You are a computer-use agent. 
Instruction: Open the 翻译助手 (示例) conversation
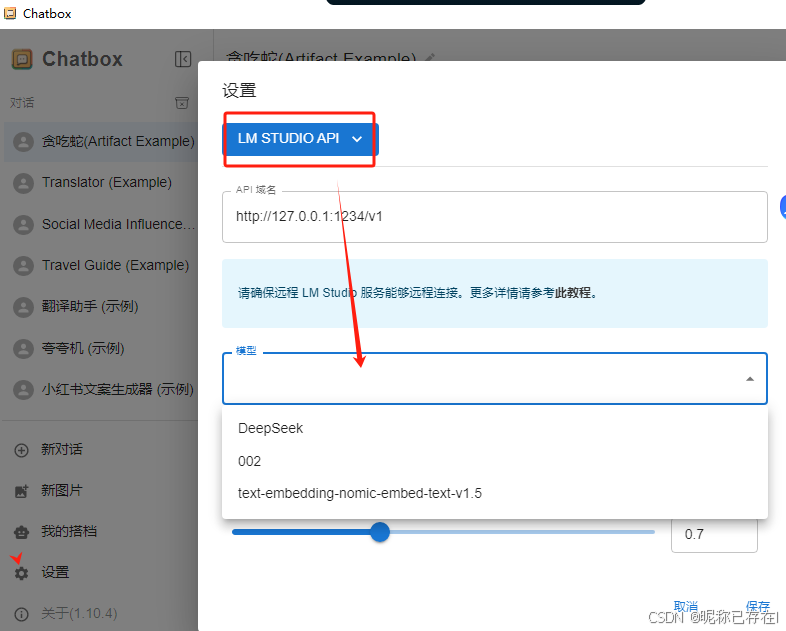101,307
